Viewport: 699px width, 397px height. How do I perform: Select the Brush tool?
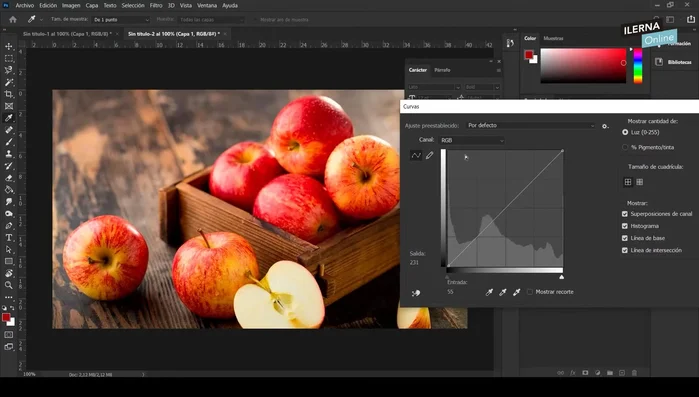(8, 142)
